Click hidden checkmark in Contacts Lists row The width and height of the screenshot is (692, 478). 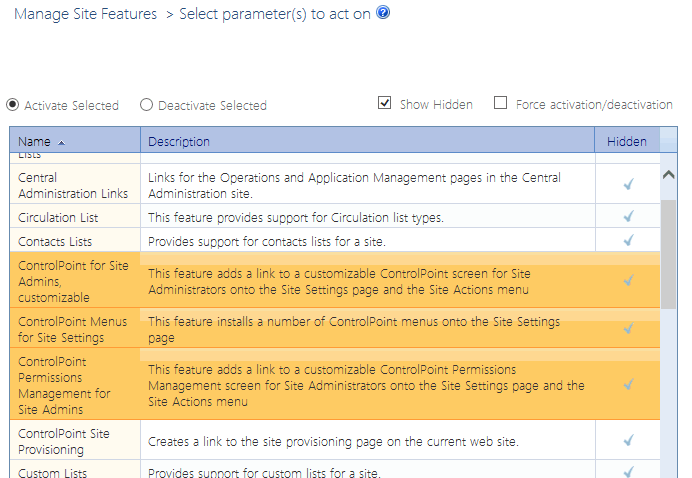[628, 240]
